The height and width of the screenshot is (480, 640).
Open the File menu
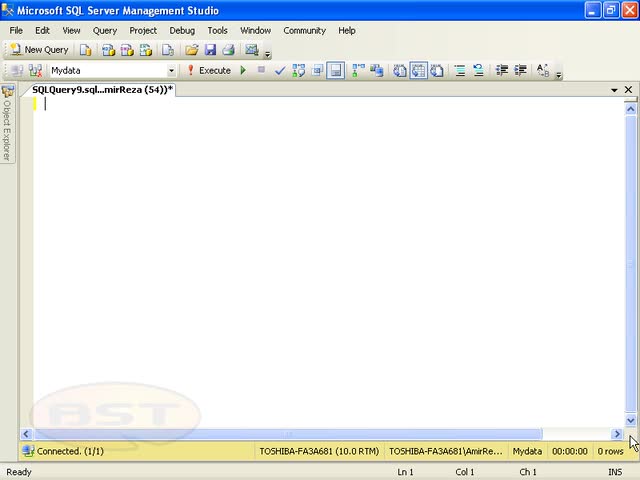click(x=16, y=31)
